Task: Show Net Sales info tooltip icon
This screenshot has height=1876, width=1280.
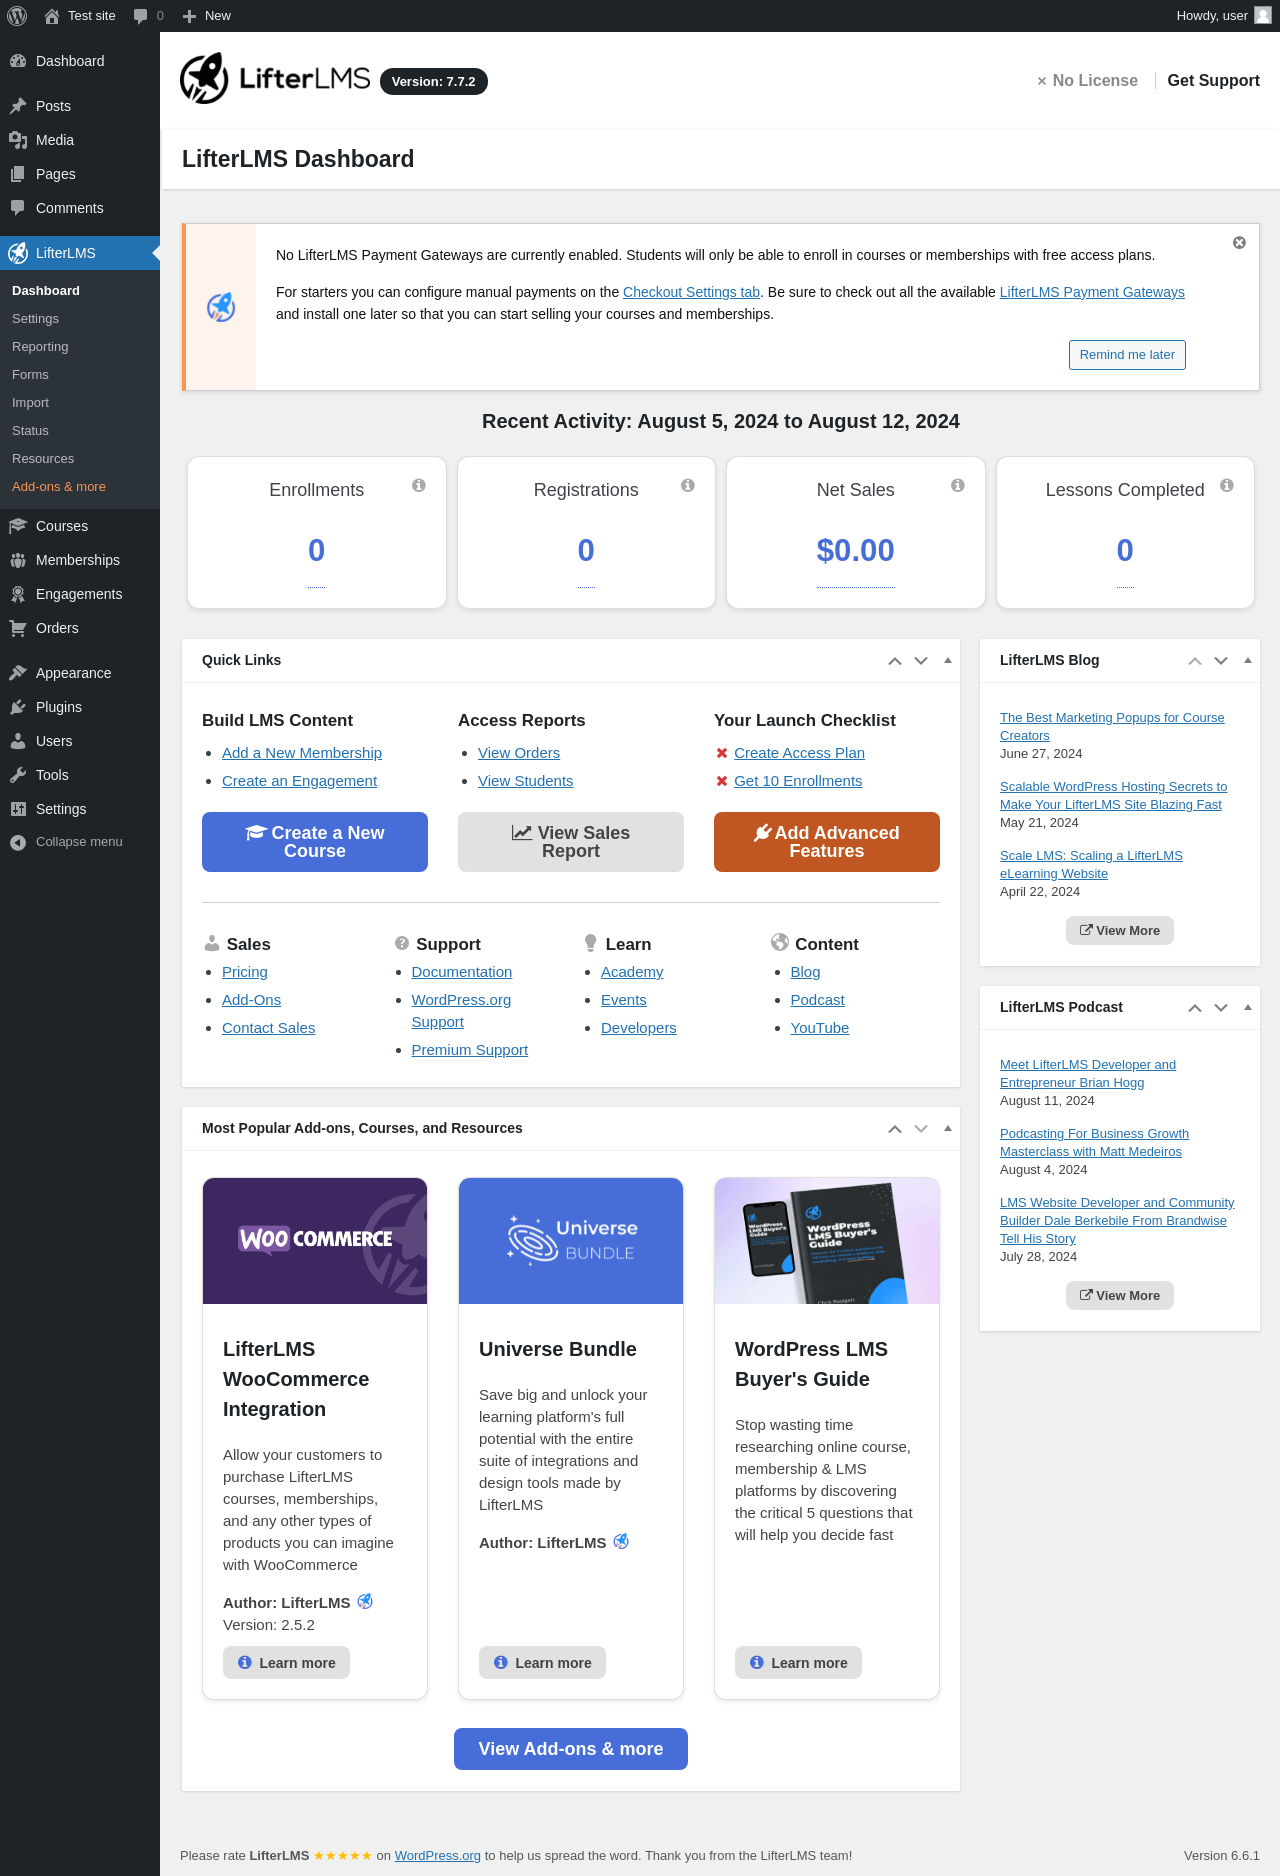Action: point(958,485)
